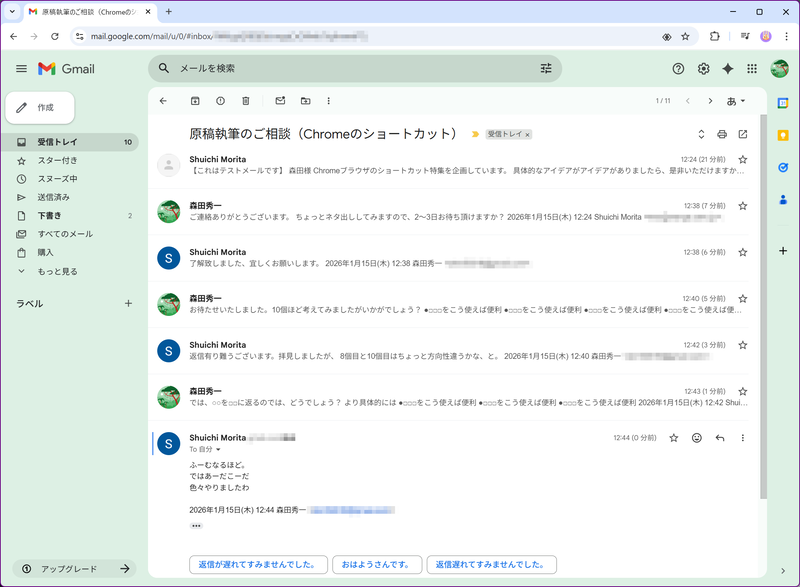Open Google Calendar side panel

pos(783,104)
